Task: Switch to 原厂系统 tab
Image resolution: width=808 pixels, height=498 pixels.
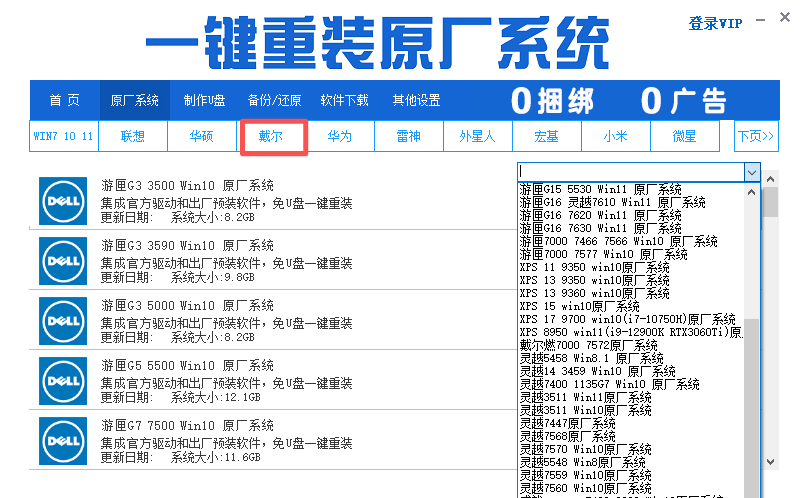Action: (134, 100)
